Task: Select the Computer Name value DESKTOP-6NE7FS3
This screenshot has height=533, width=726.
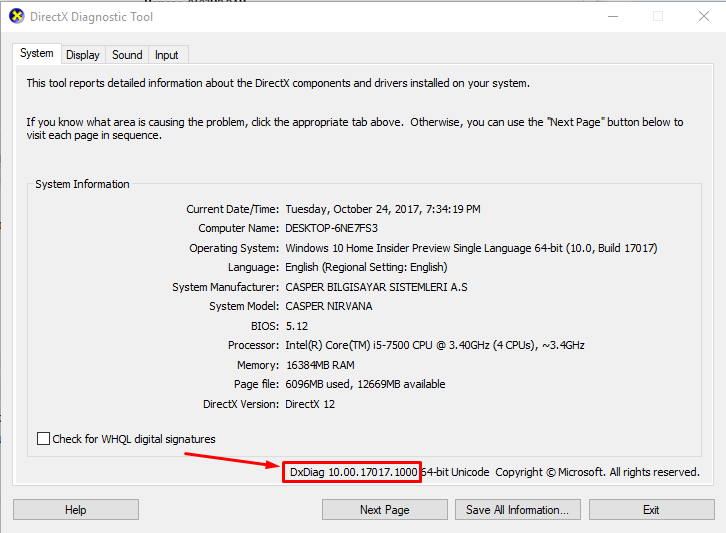Action: (332, 228)
